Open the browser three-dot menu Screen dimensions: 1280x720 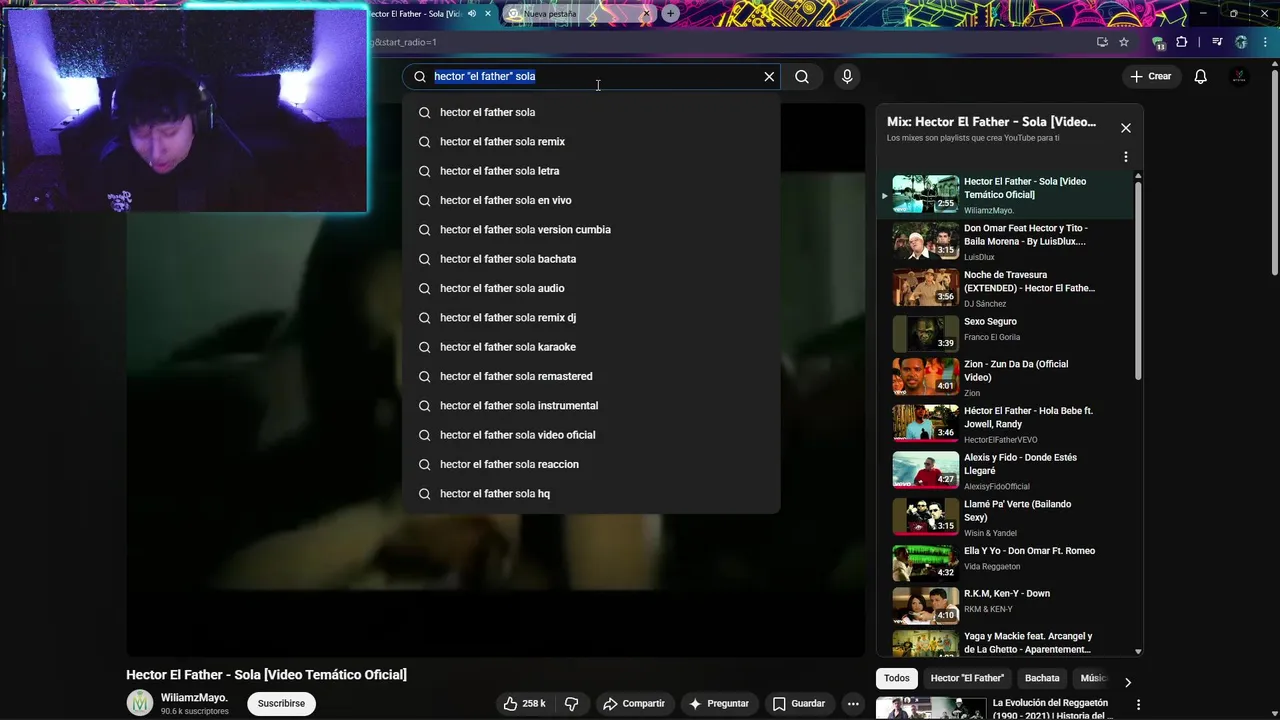(1266, 42)
